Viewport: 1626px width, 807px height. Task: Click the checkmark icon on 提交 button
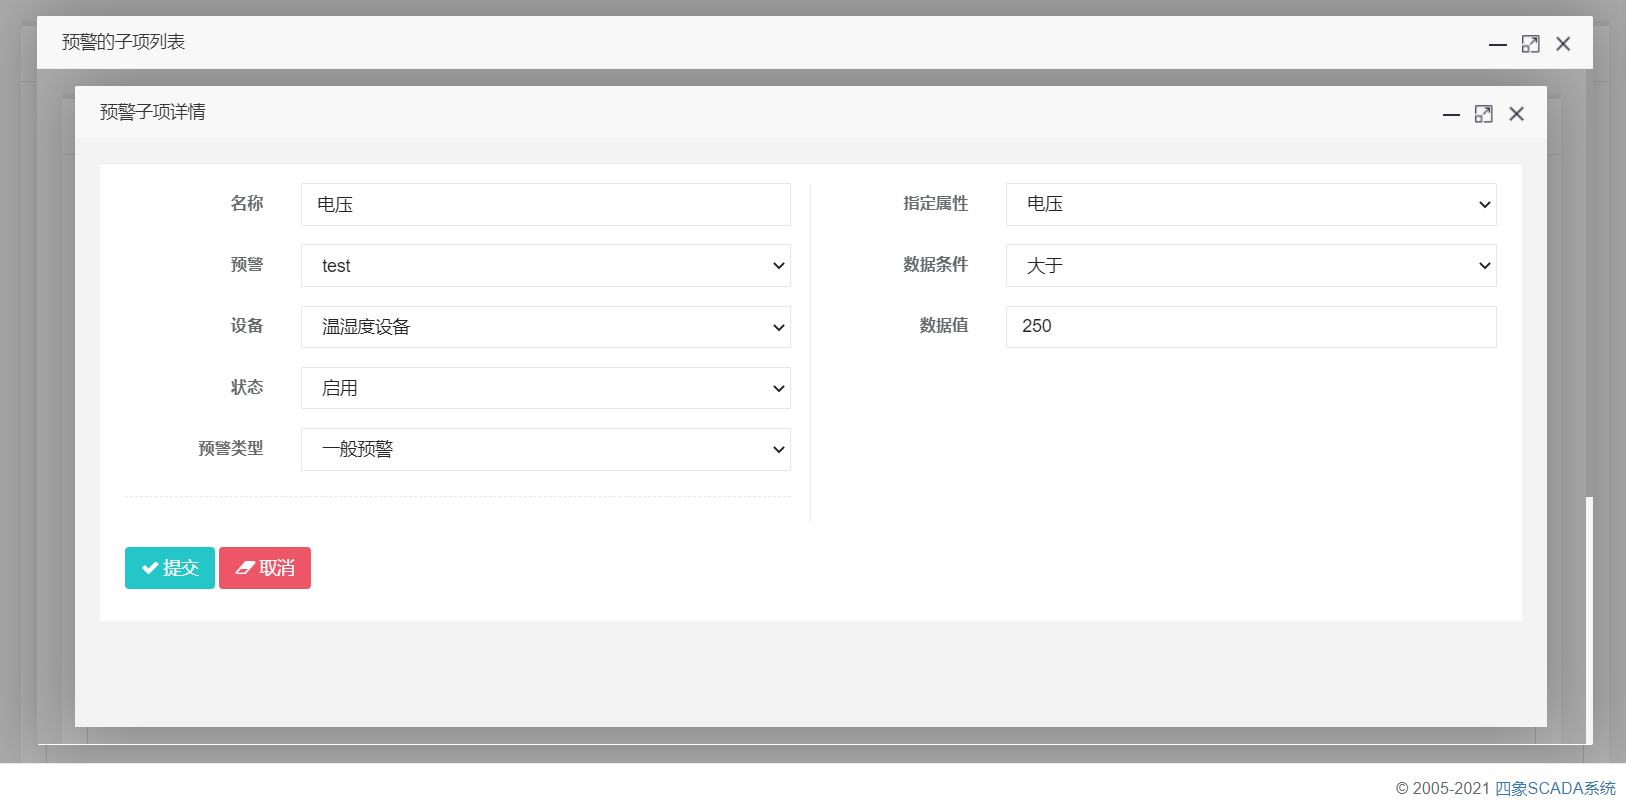pos(150,568)
